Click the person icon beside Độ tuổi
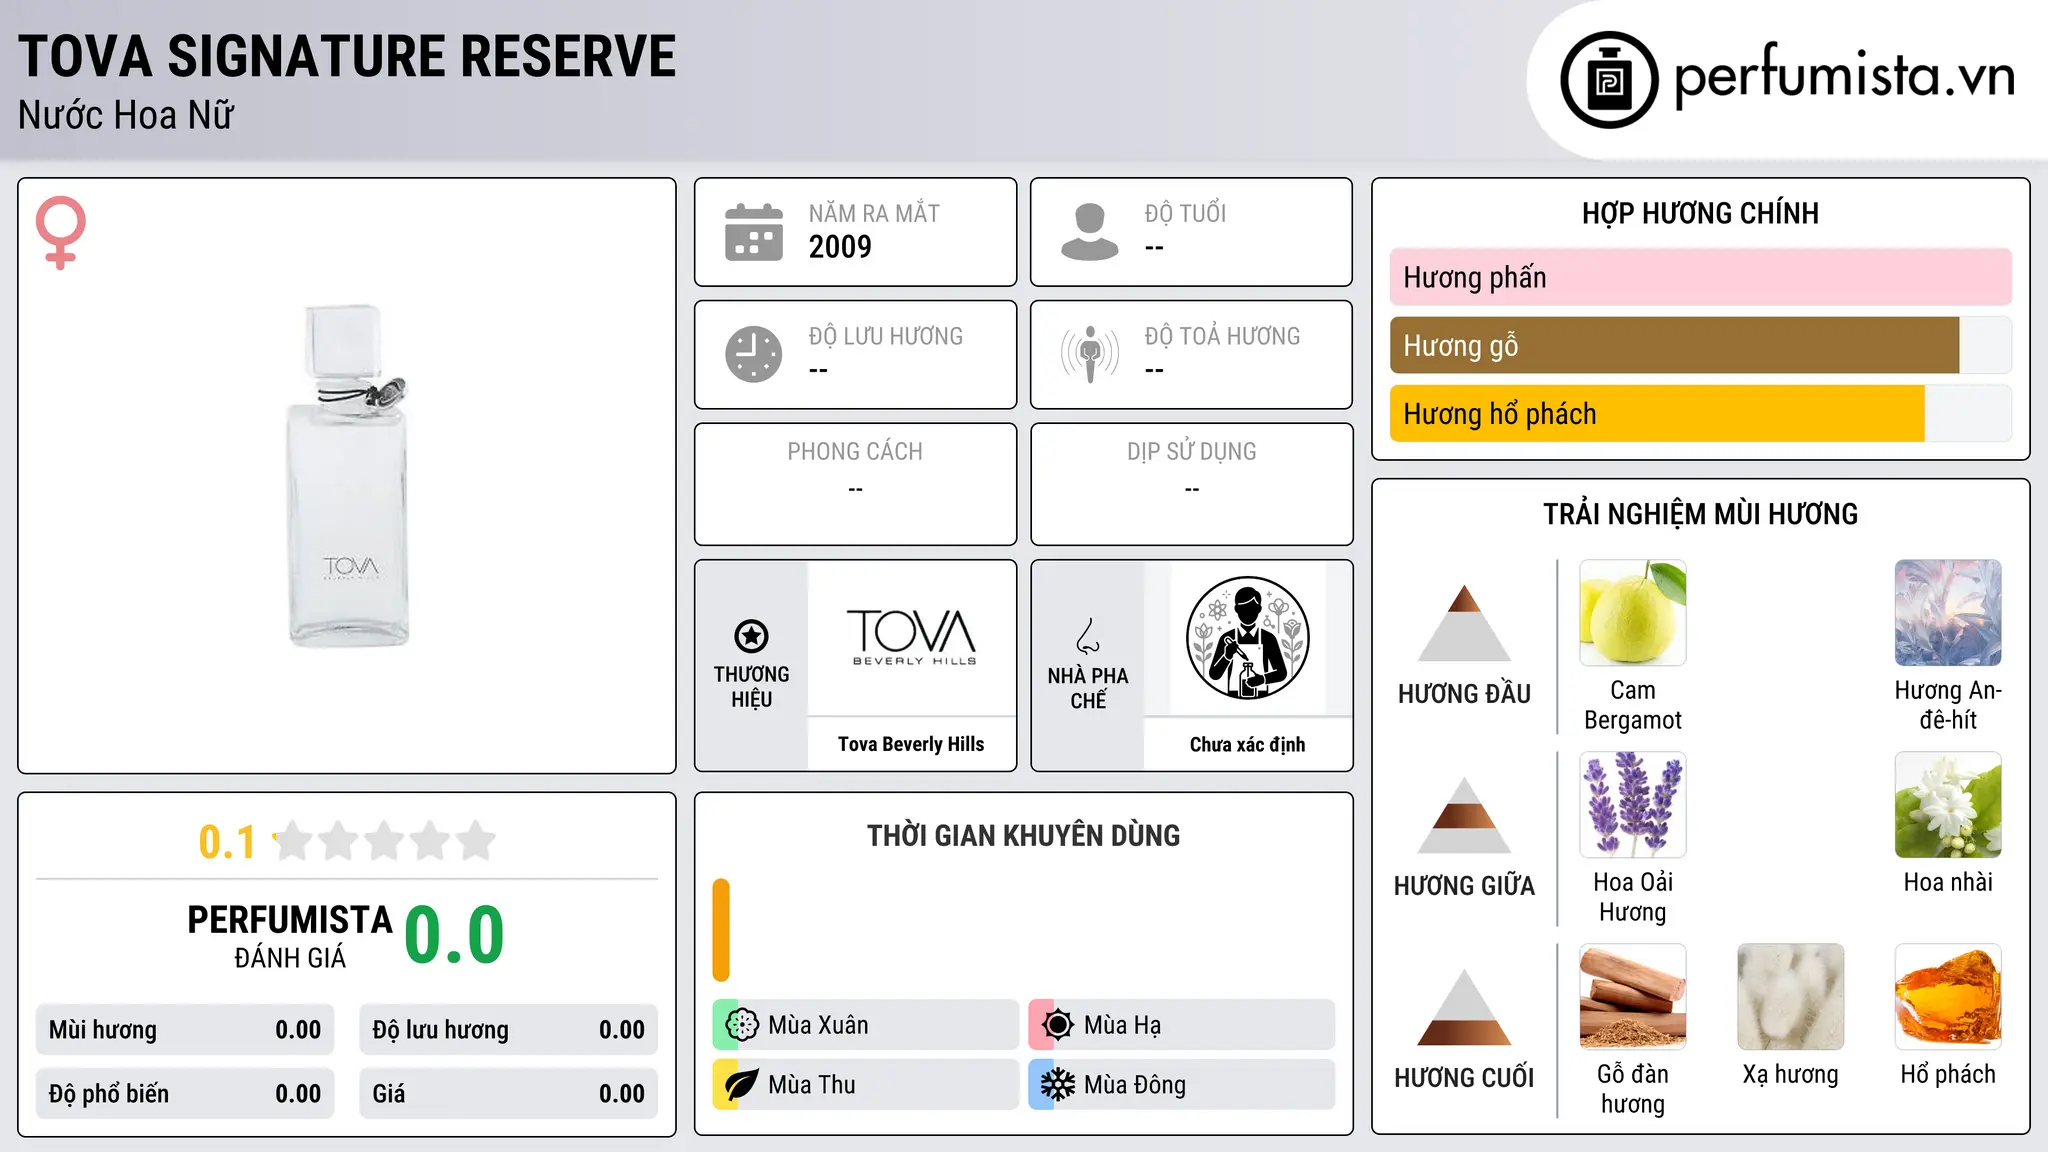 click(x=1089, y=232)
